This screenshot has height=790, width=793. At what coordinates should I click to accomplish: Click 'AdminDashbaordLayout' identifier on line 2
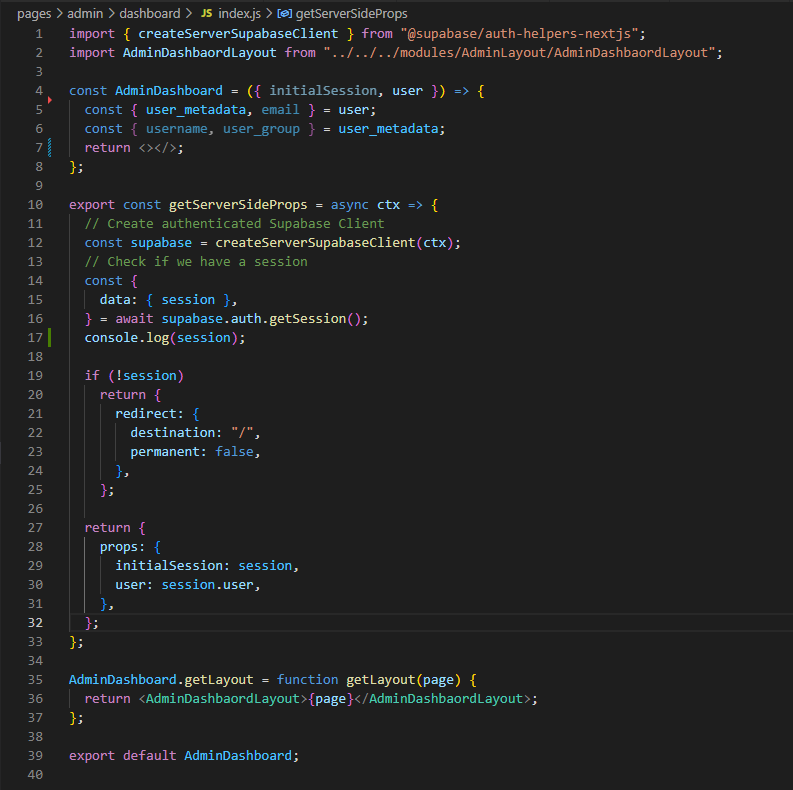tap(200, 53)
